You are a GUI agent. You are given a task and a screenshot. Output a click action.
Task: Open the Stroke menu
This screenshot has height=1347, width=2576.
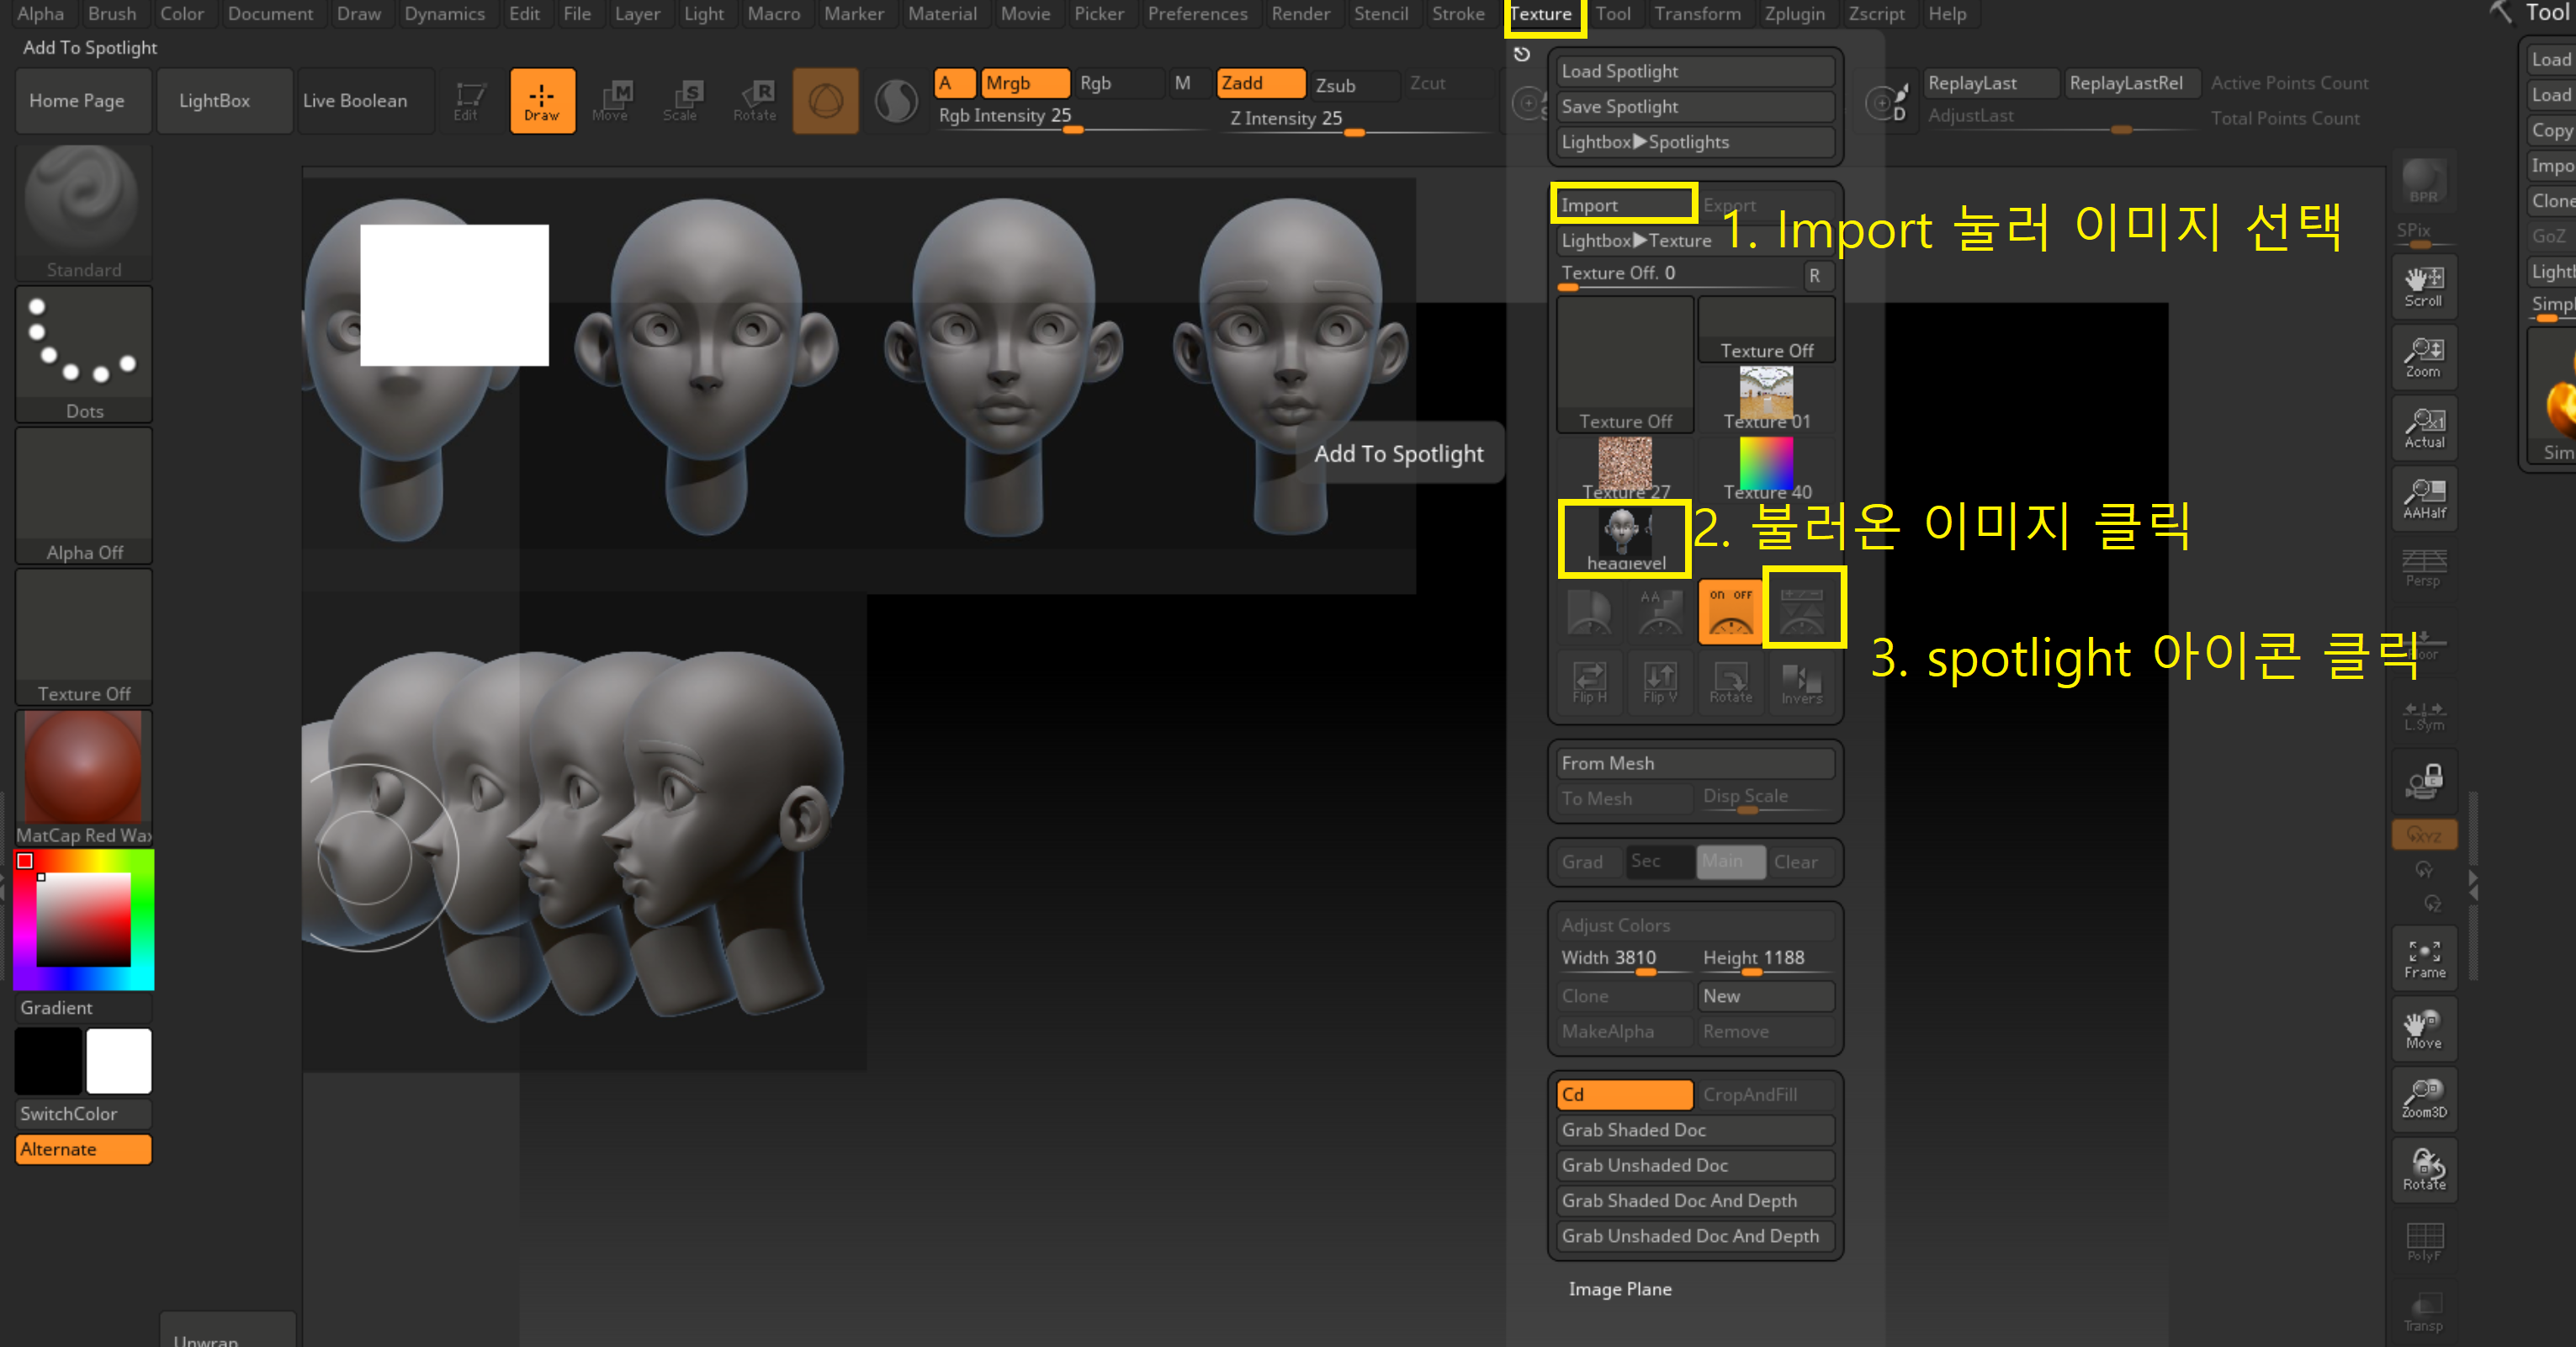click(x=1457, y=14)
